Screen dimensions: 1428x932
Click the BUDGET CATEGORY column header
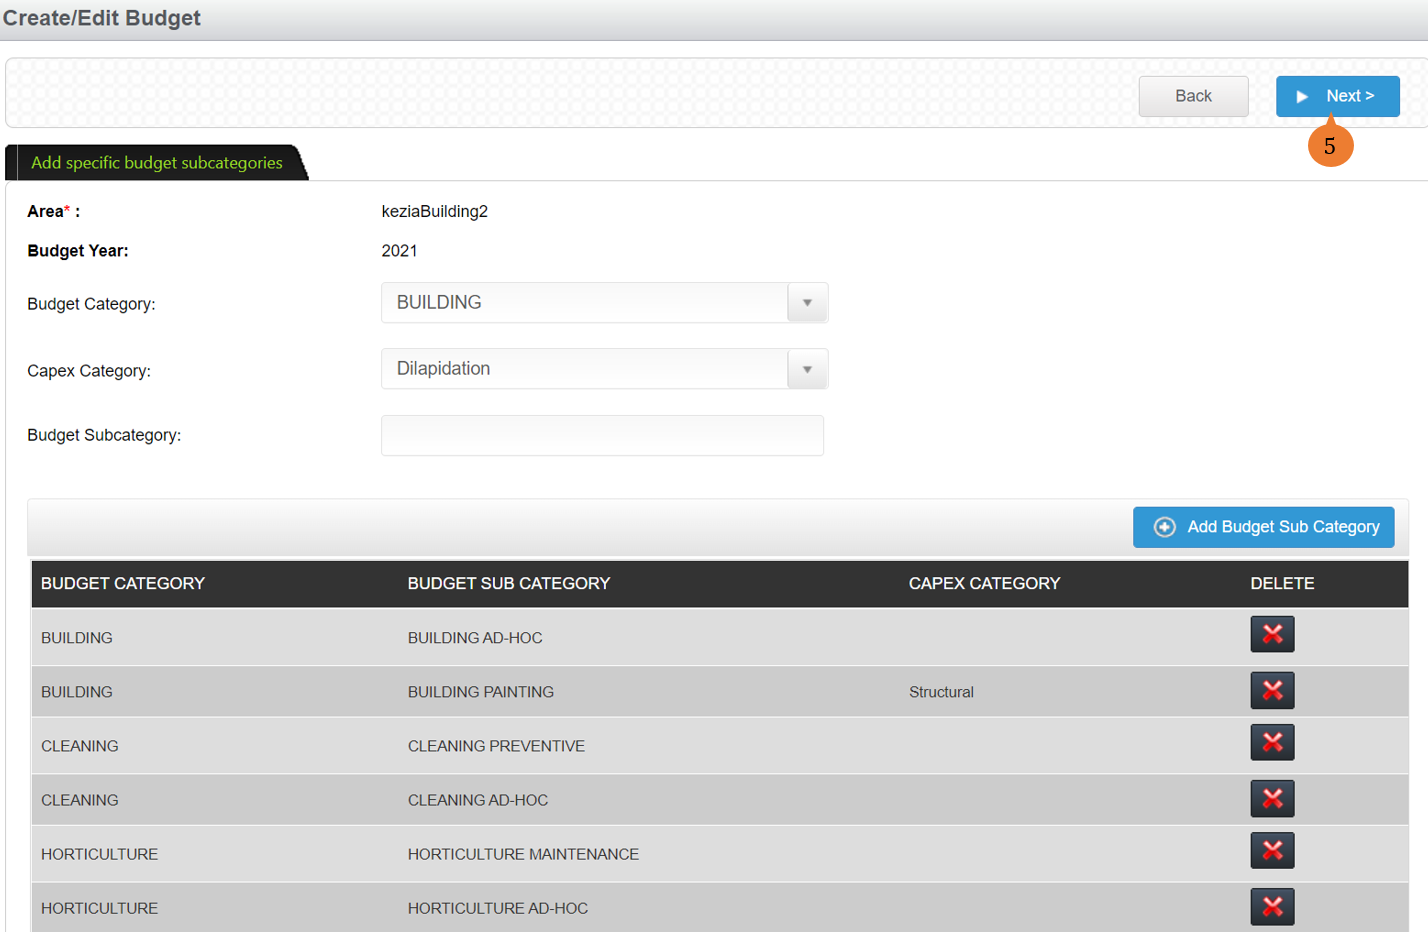[123, 583]
